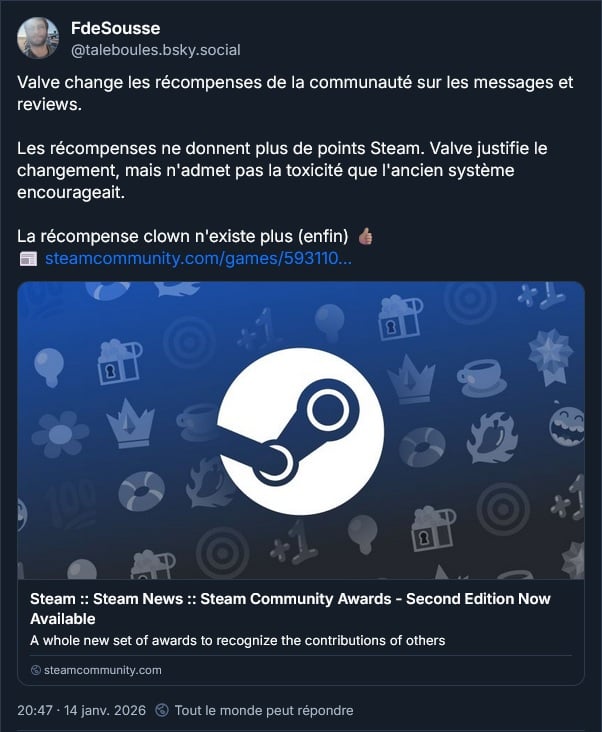Open FdeSousse's profile avatar
Viewport: 602px width, 732px height.
point(38,38)
